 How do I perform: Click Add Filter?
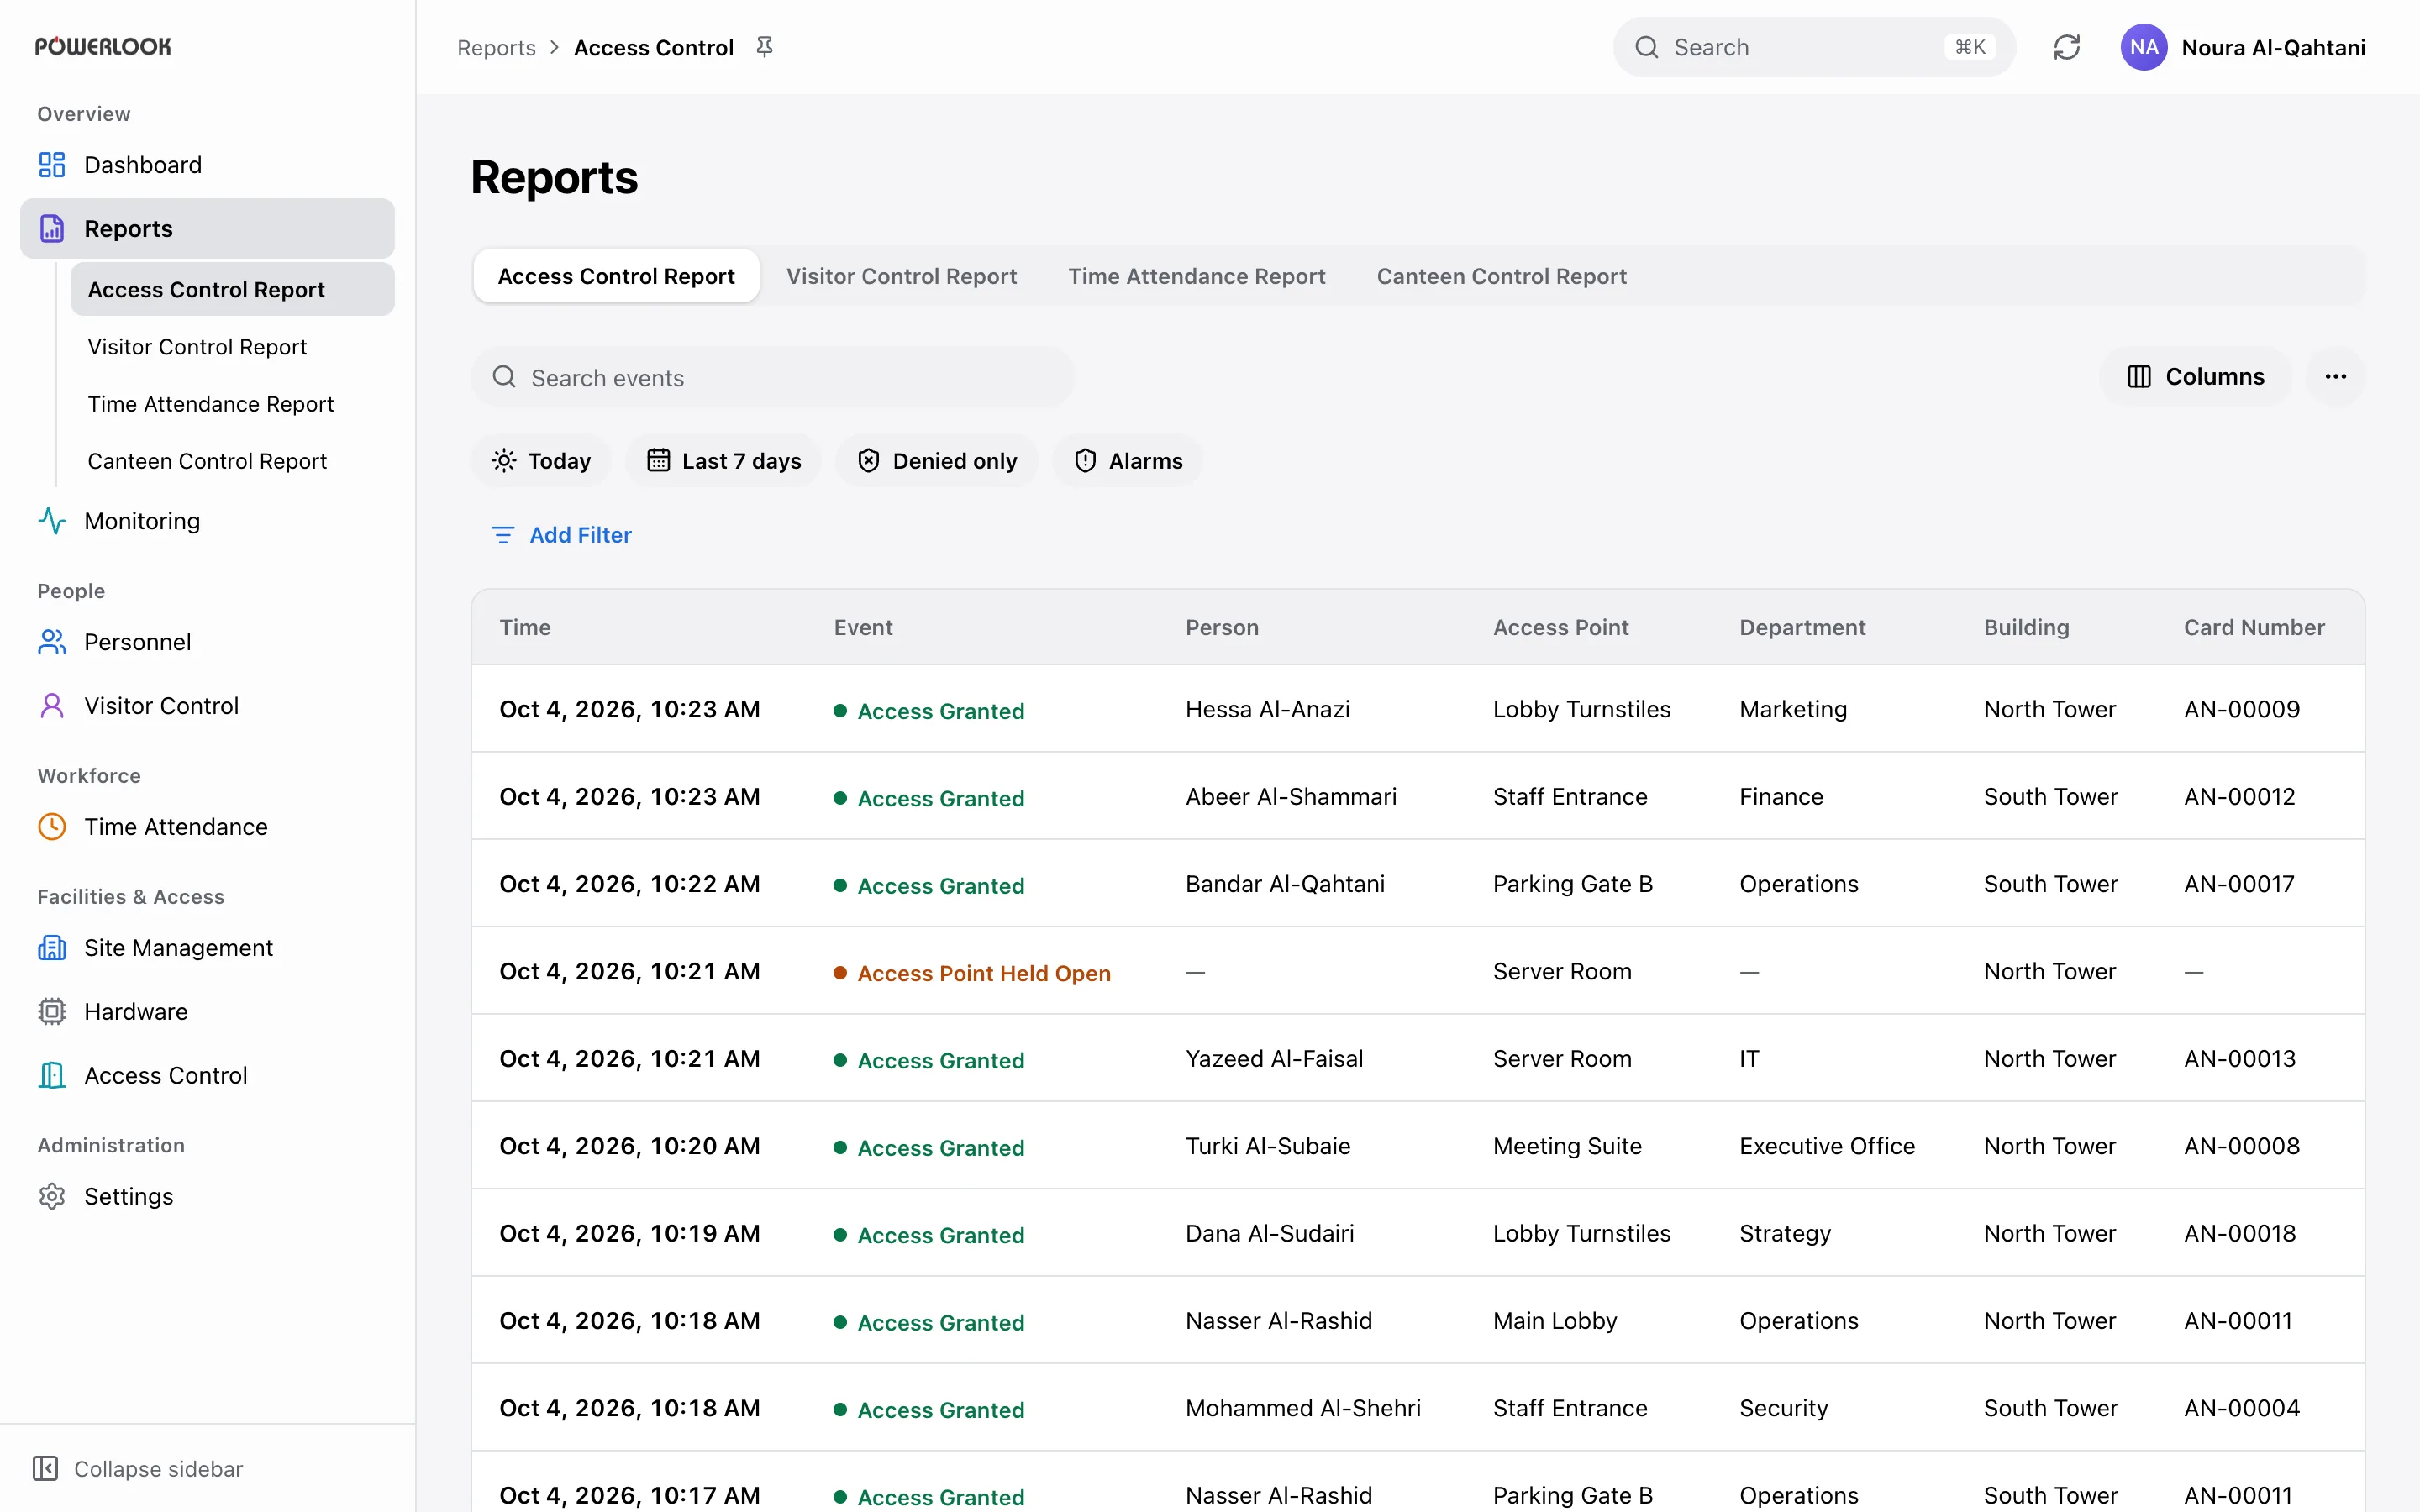click(x=561, y=535)
